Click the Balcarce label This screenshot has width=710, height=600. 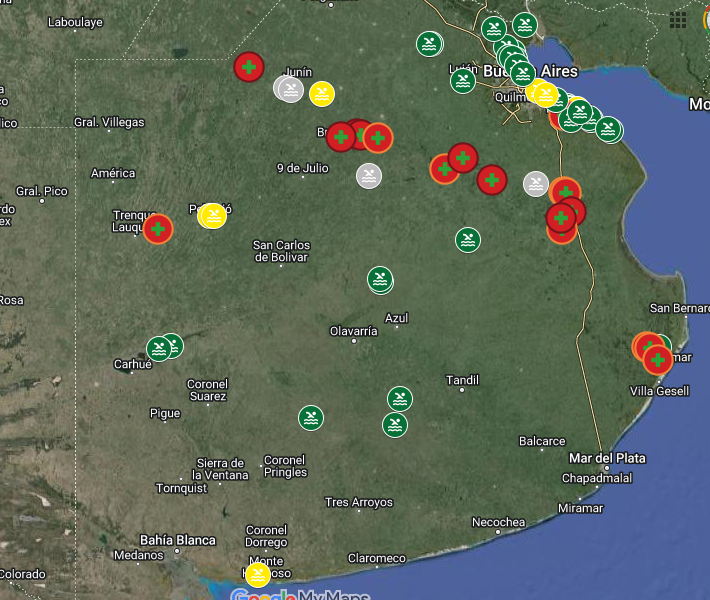pos(542,441)
